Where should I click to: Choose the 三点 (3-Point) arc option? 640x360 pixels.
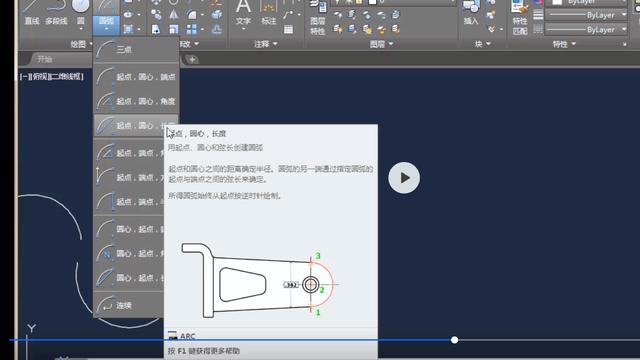point(136,50)
